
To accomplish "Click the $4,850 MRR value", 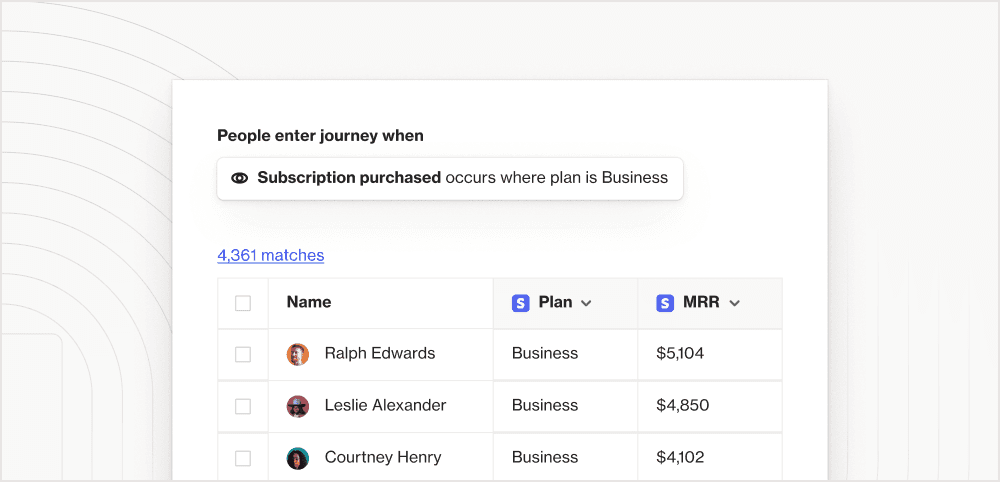I will (x=682, y=405).
